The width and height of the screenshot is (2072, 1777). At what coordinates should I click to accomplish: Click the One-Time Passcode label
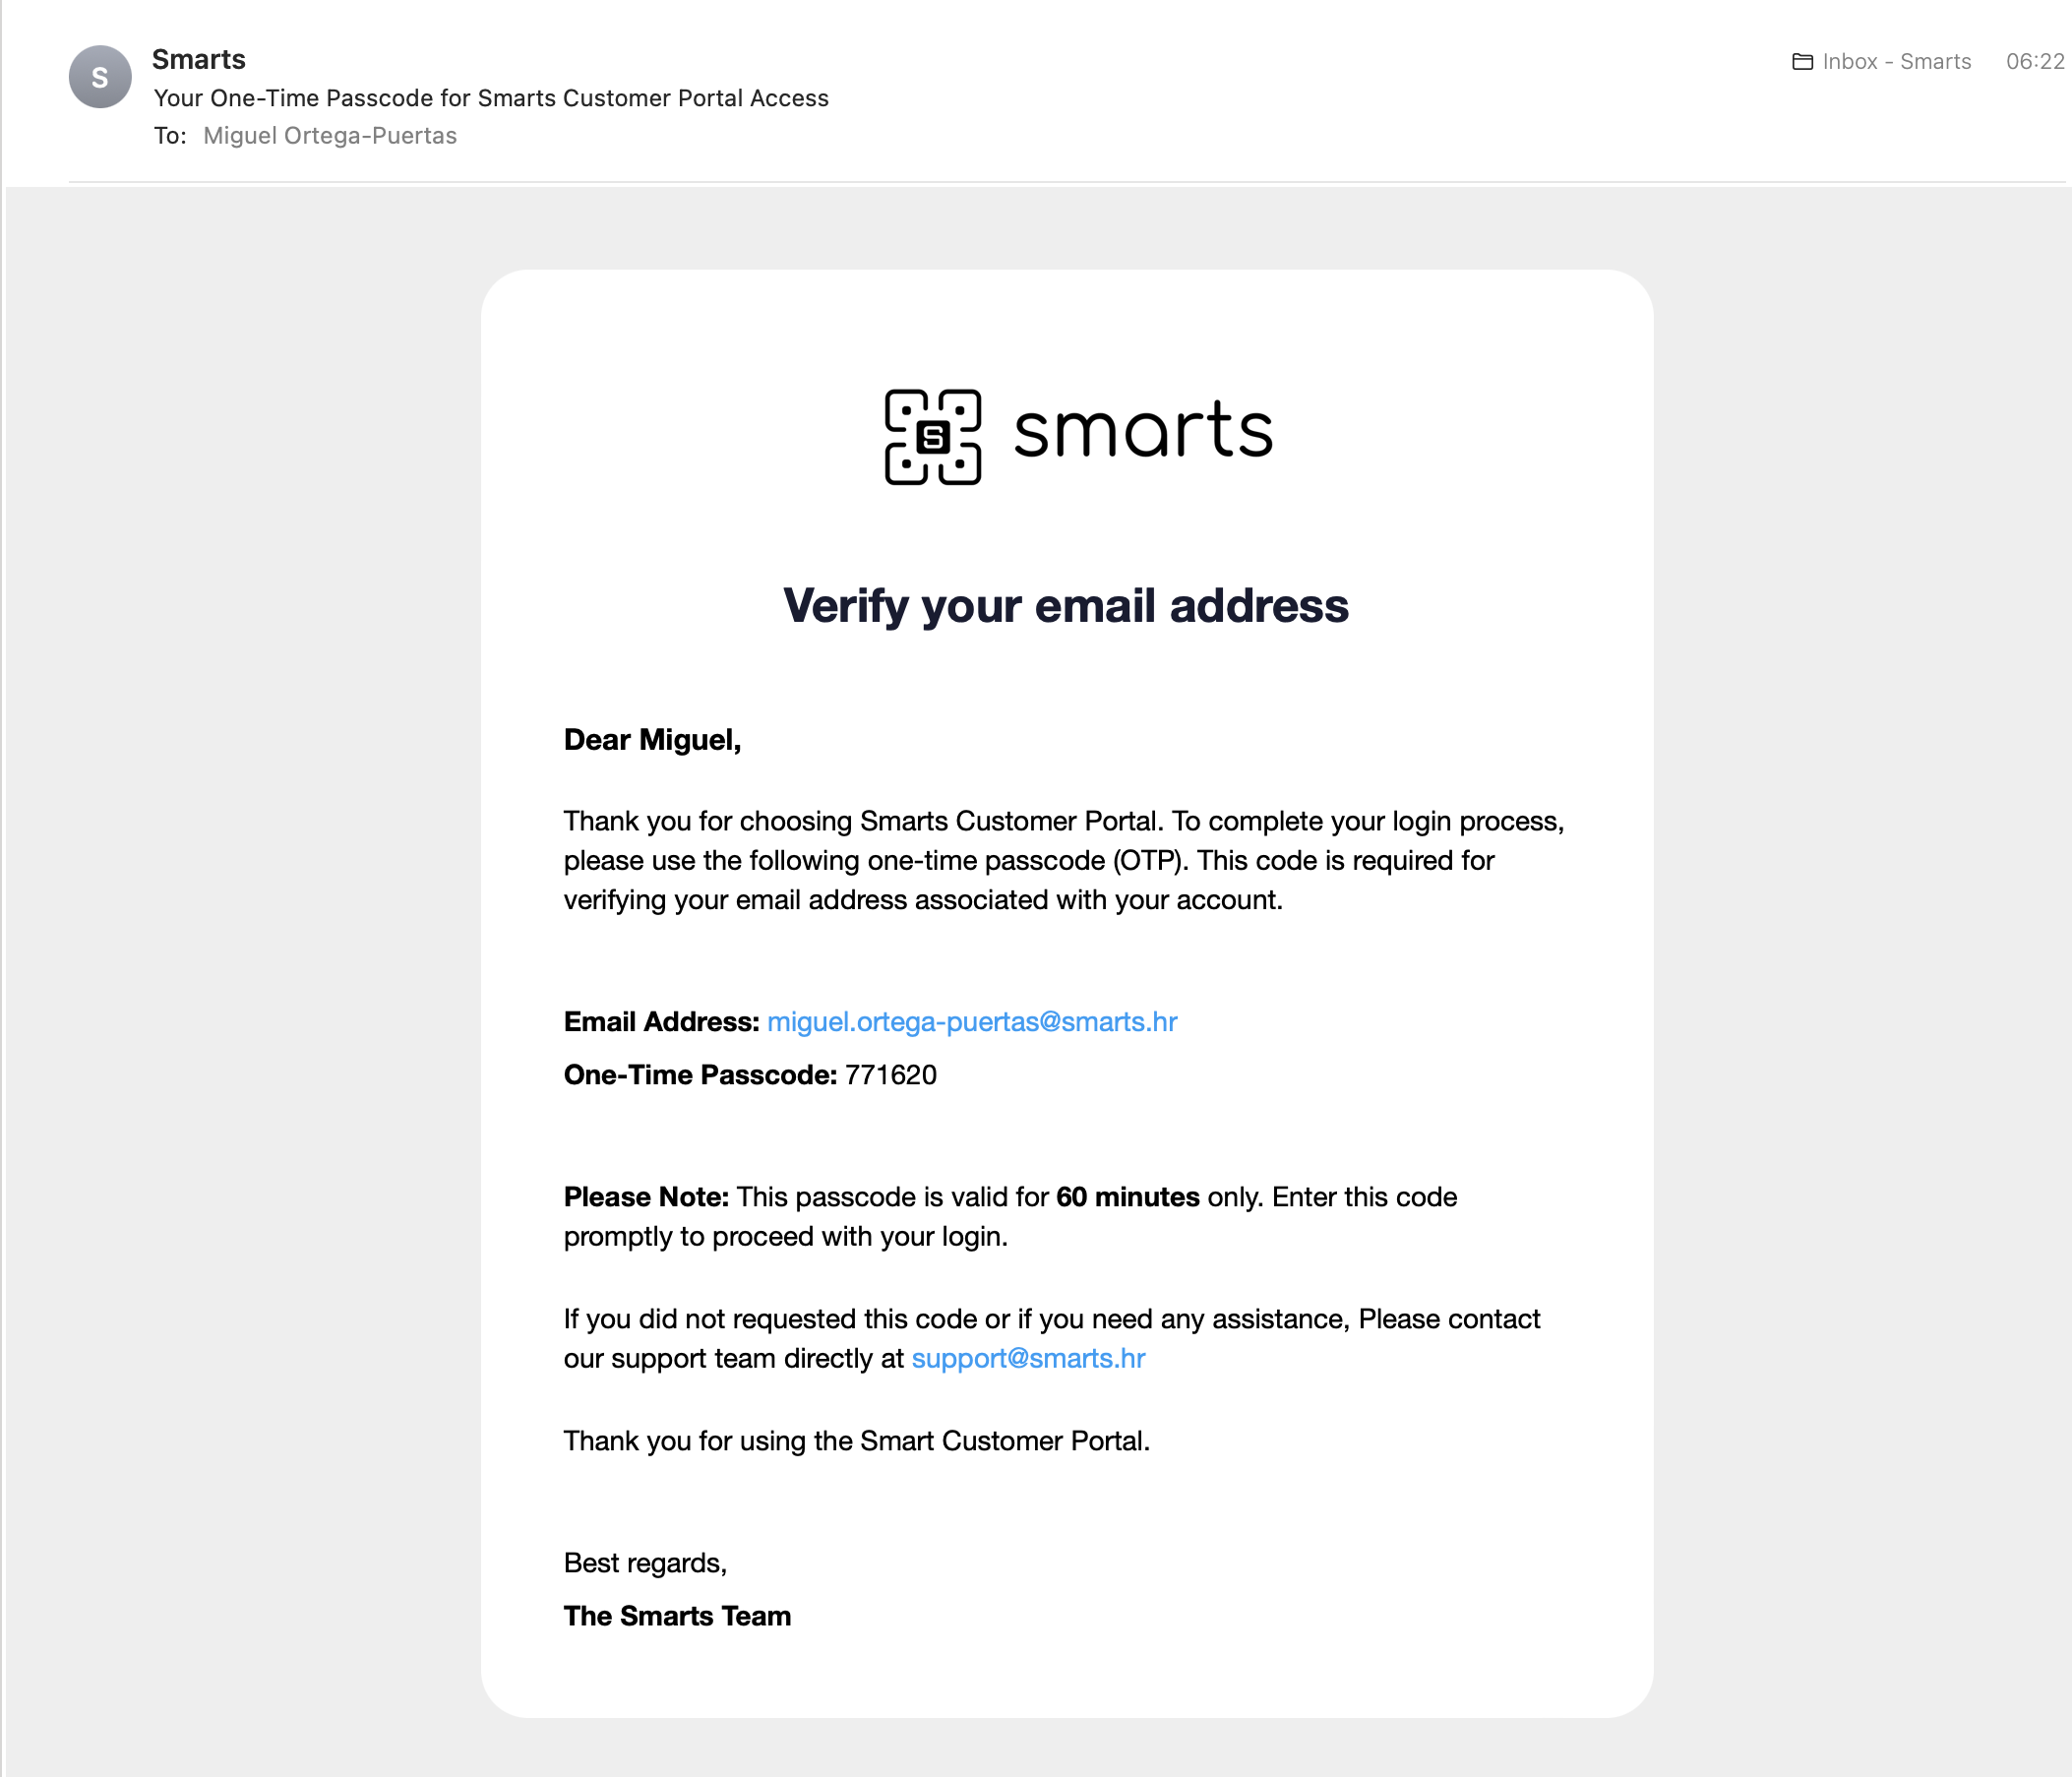point(700,1075)
